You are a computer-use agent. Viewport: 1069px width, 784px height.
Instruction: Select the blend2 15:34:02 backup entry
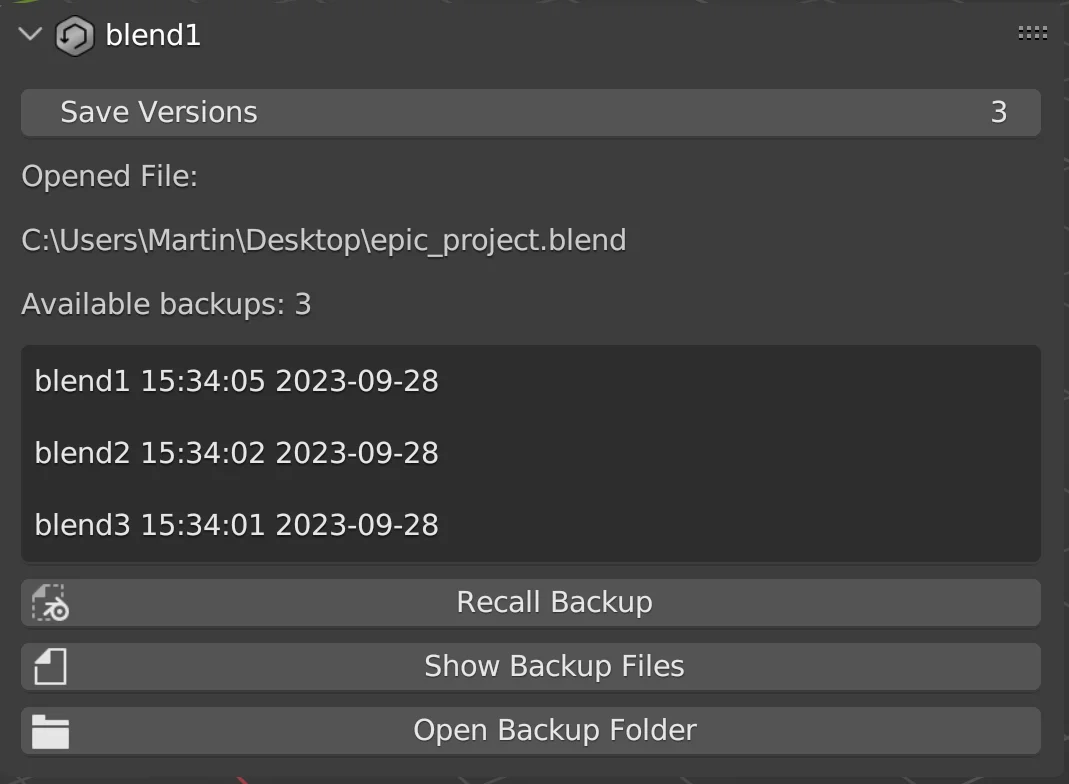237,453
